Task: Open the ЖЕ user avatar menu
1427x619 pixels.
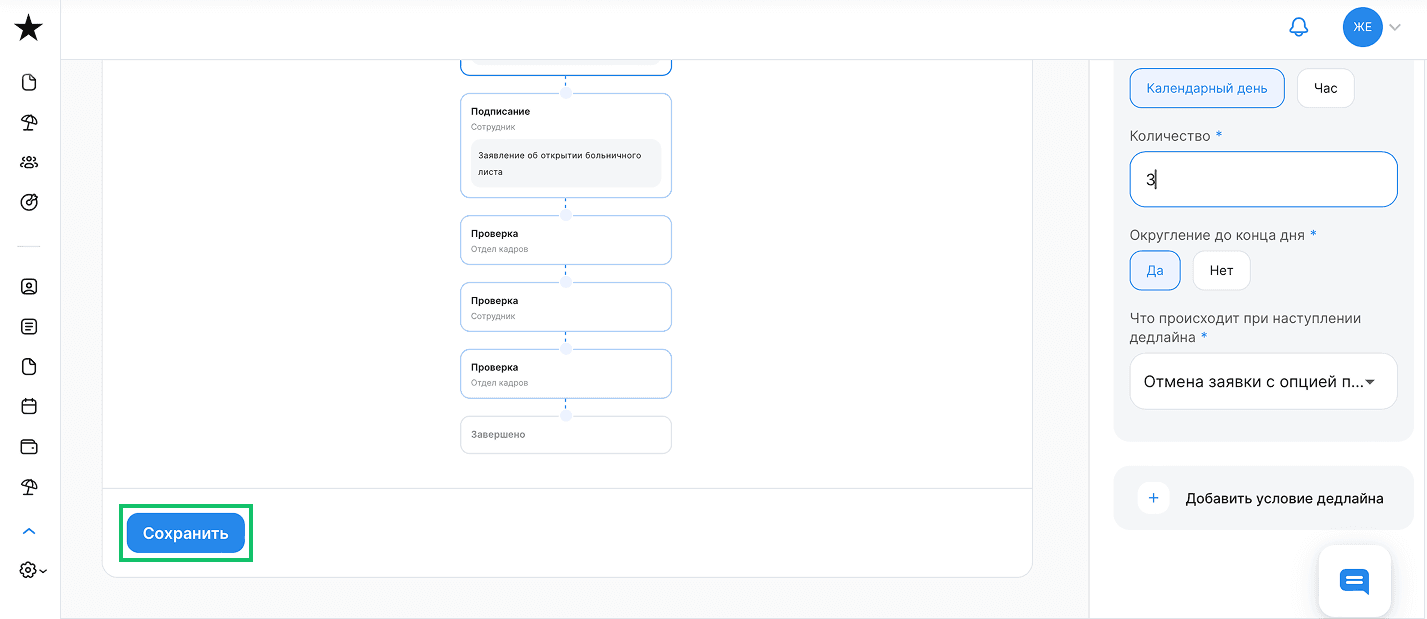Action: [1362, 28]
